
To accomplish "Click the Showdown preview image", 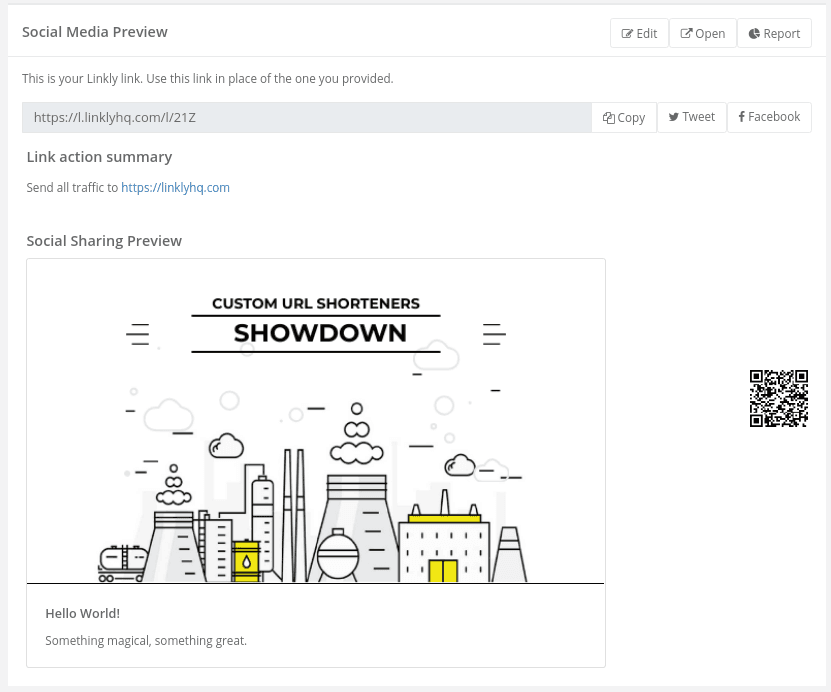I will pos(315,420).
